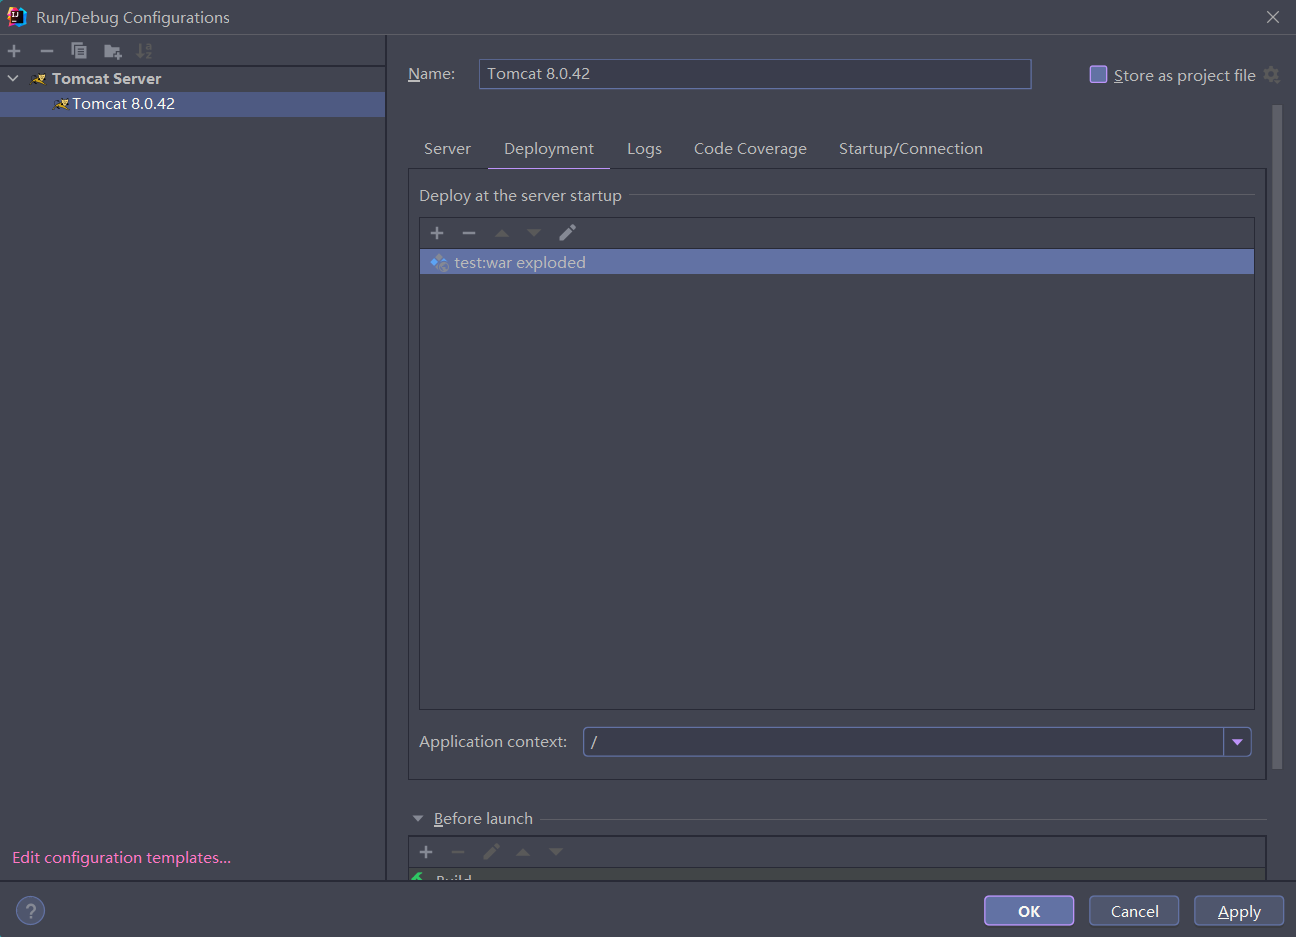Enable Store as project file checkbox
Image resolution: width=1296 pixels, height=937 pixels.
1098,75
